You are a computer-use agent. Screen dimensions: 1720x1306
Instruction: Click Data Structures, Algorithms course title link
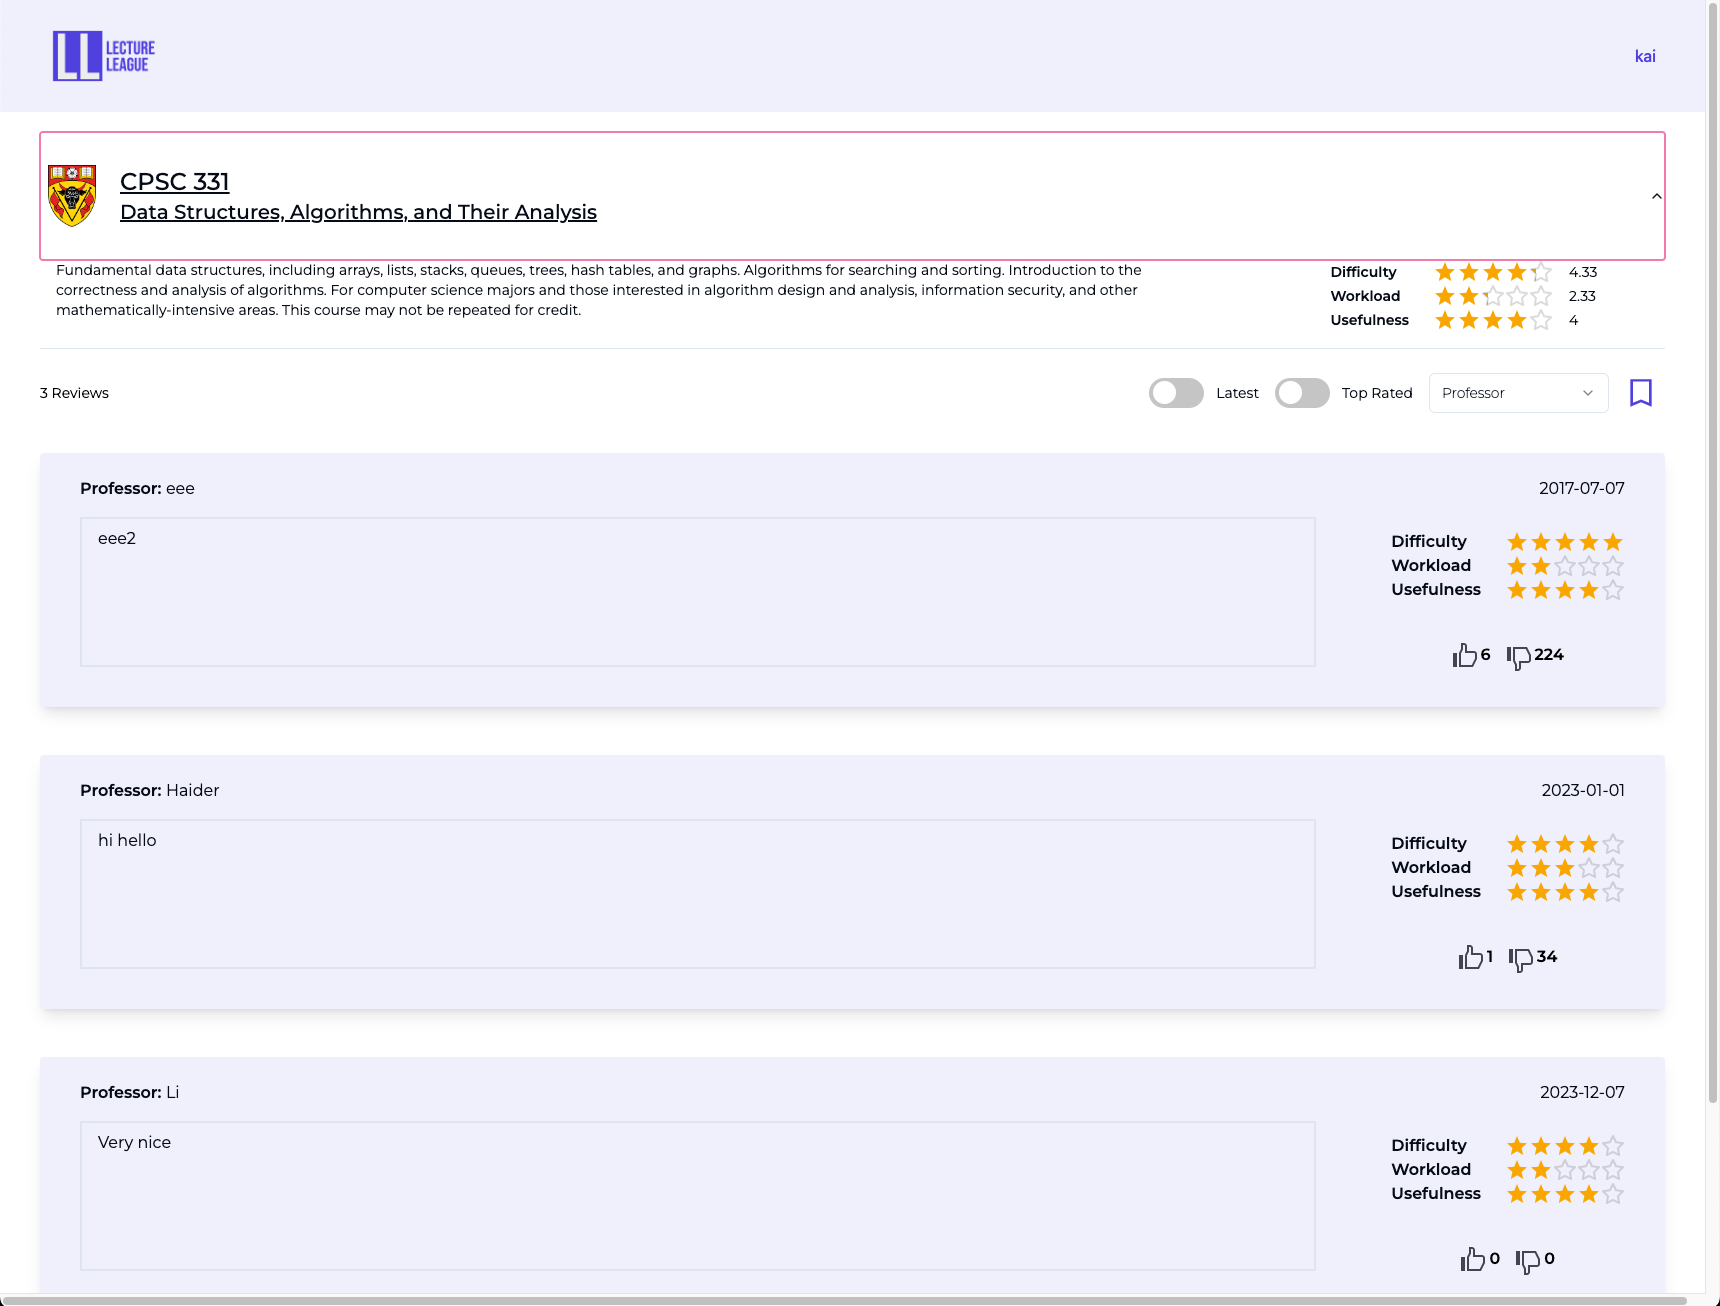point(358,212)
